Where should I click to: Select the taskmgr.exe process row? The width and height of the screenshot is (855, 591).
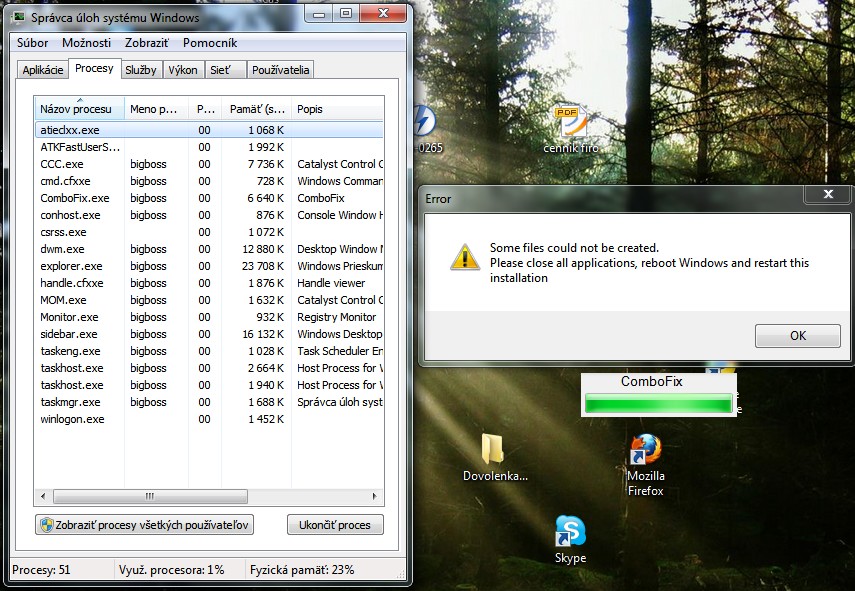[209, 402]
